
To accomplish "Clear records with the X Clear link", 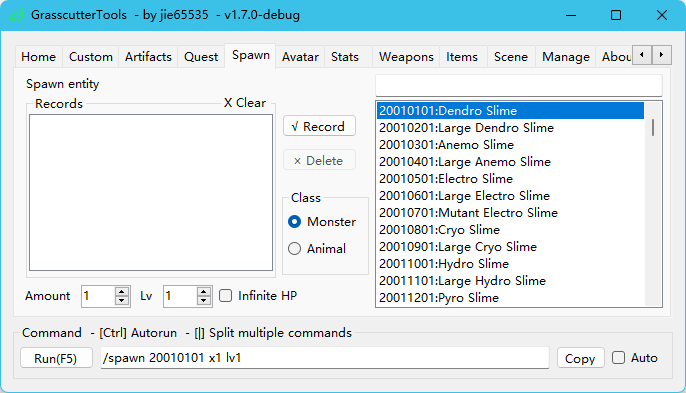I will (x=245, y=103).
